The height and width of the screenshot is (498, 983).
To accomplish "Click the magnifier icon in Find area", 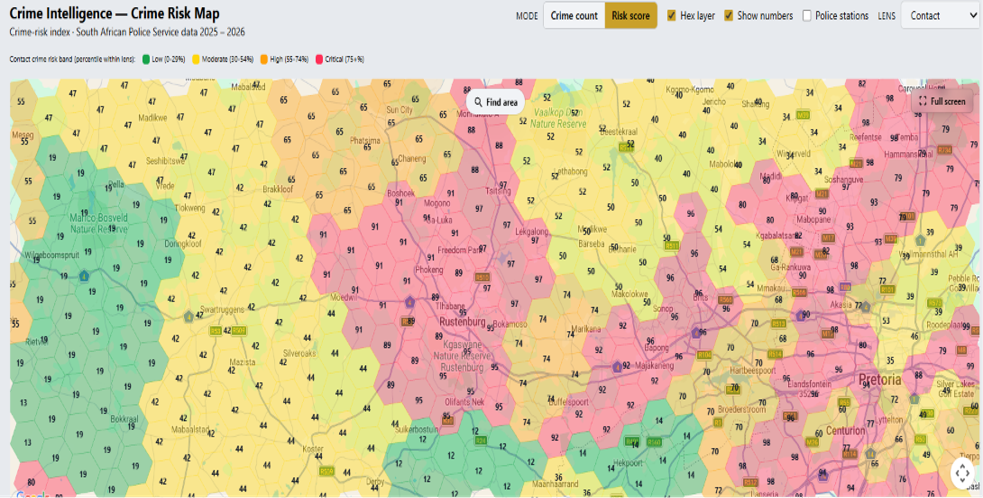I will coord(478,102).
